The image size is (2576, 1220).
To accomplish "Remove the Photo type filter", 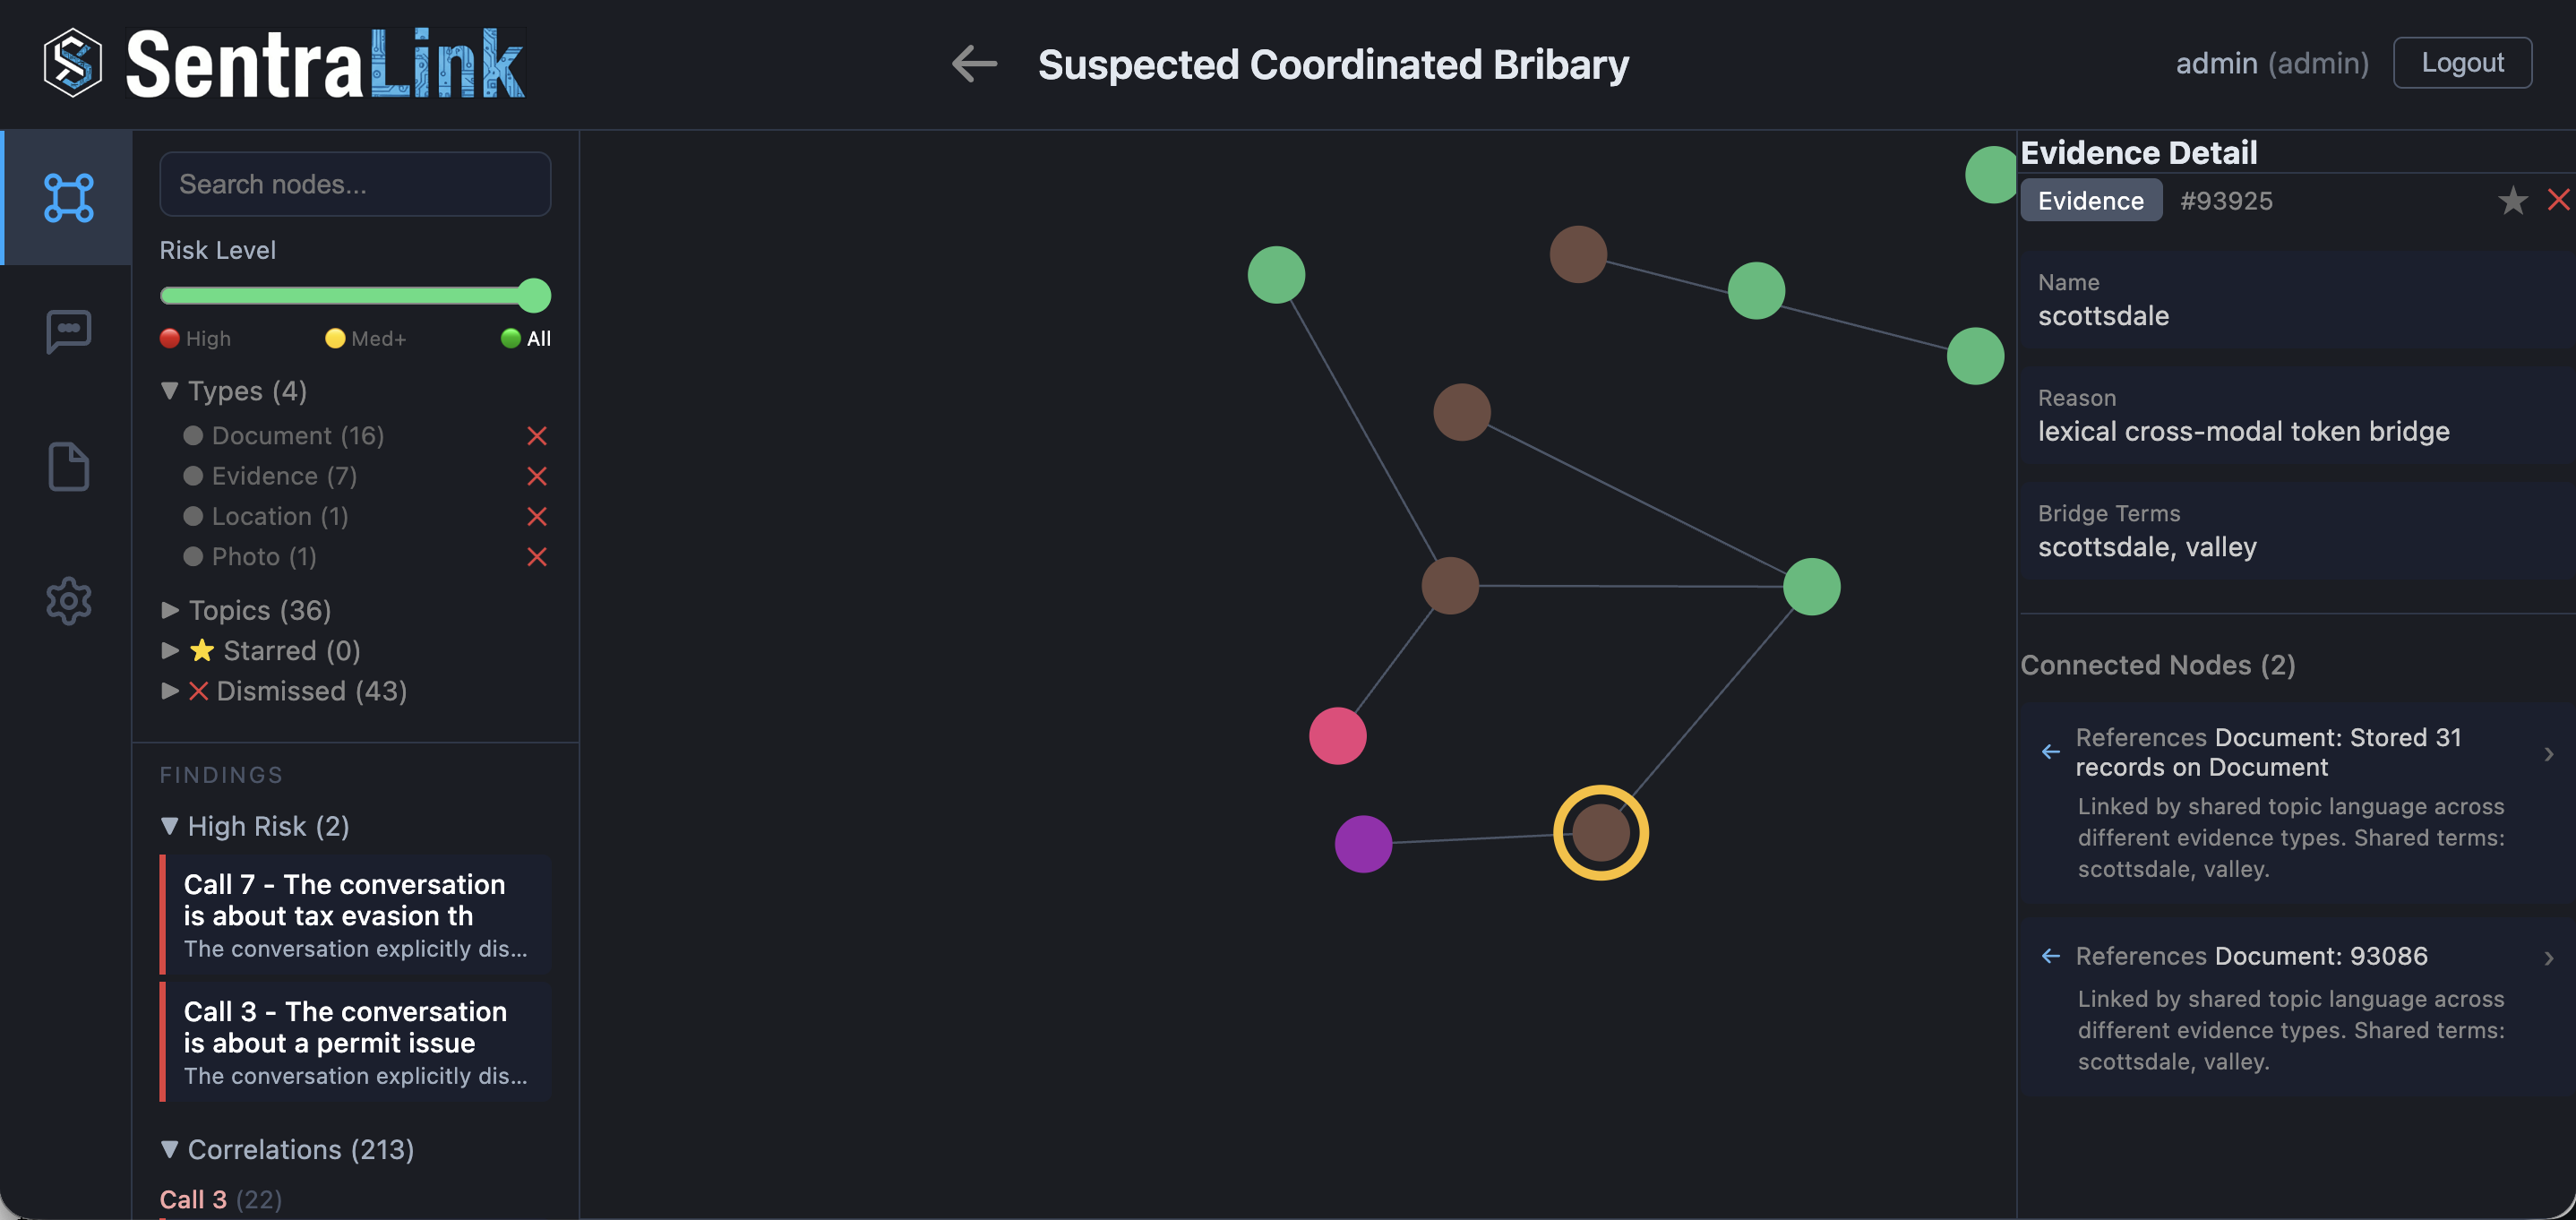I will [537, 557].
